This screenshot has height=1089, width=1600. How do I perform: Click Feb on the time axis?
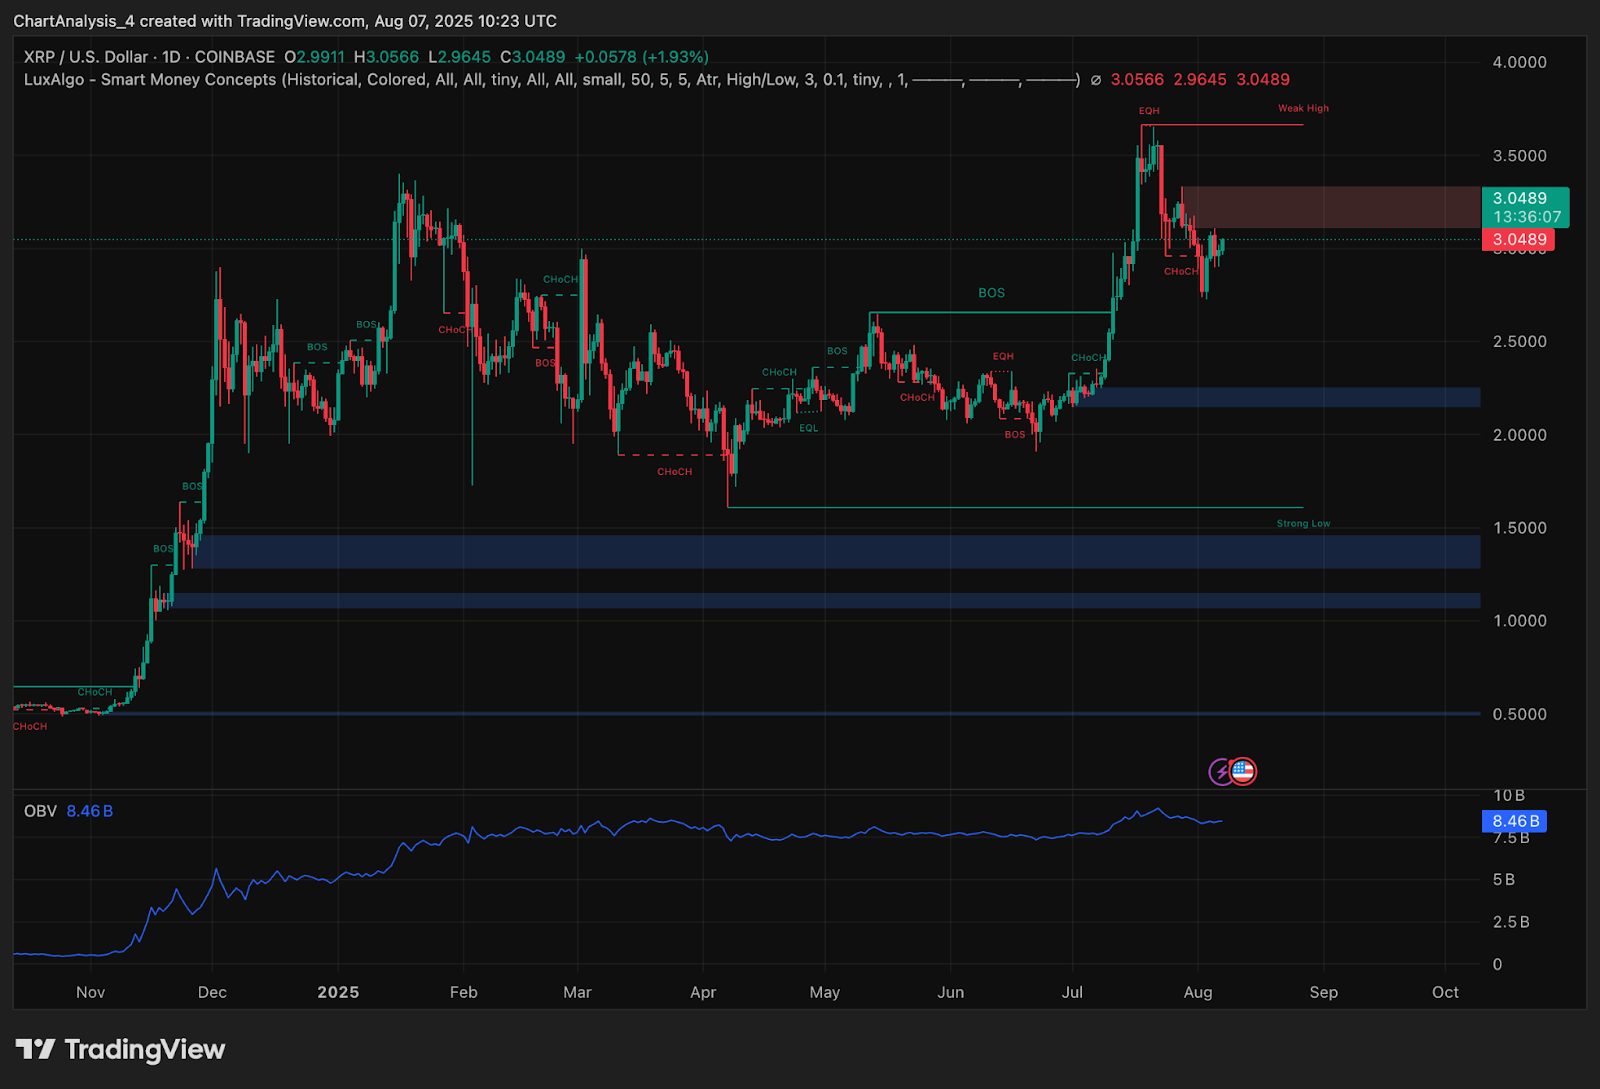(463, 992)
